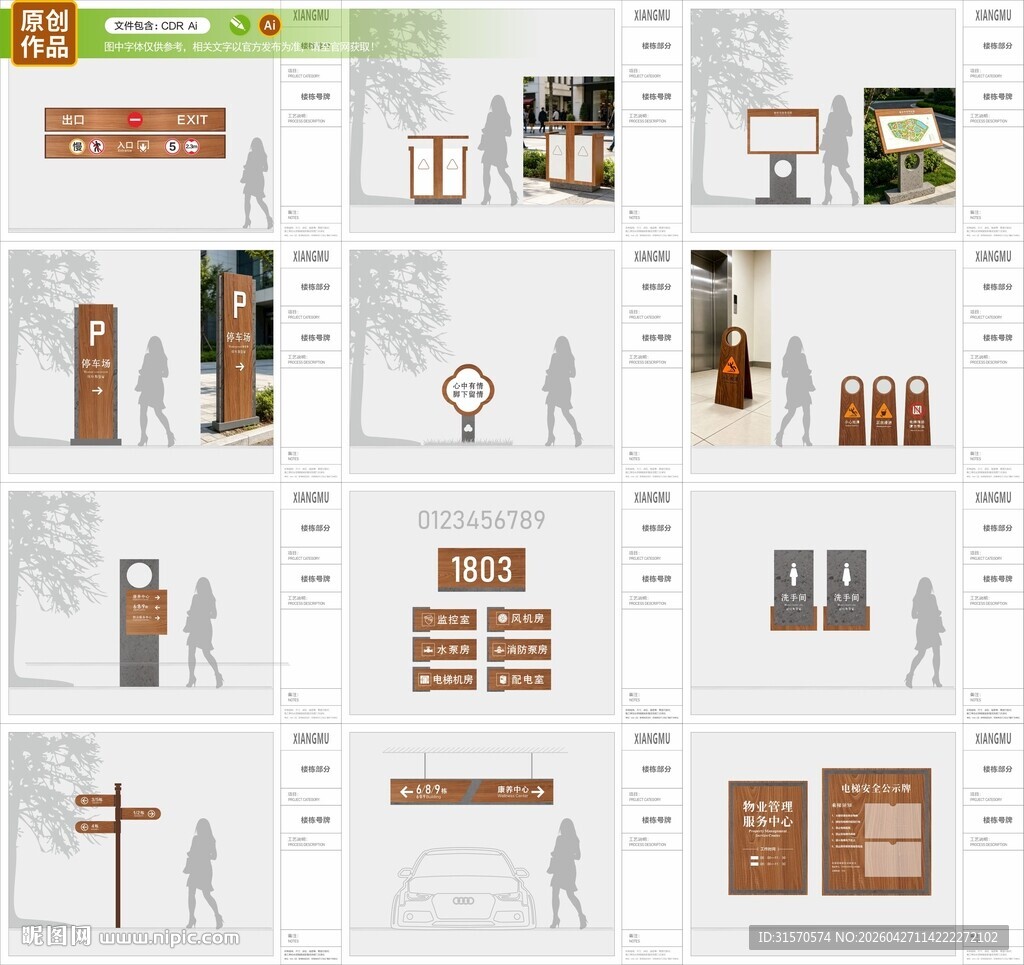This screenshot has height=965, width=1024.
Task: Click the left-pointing 4栋 arm on the signpost
Action: pyautogui.click(x=97, y=827)
